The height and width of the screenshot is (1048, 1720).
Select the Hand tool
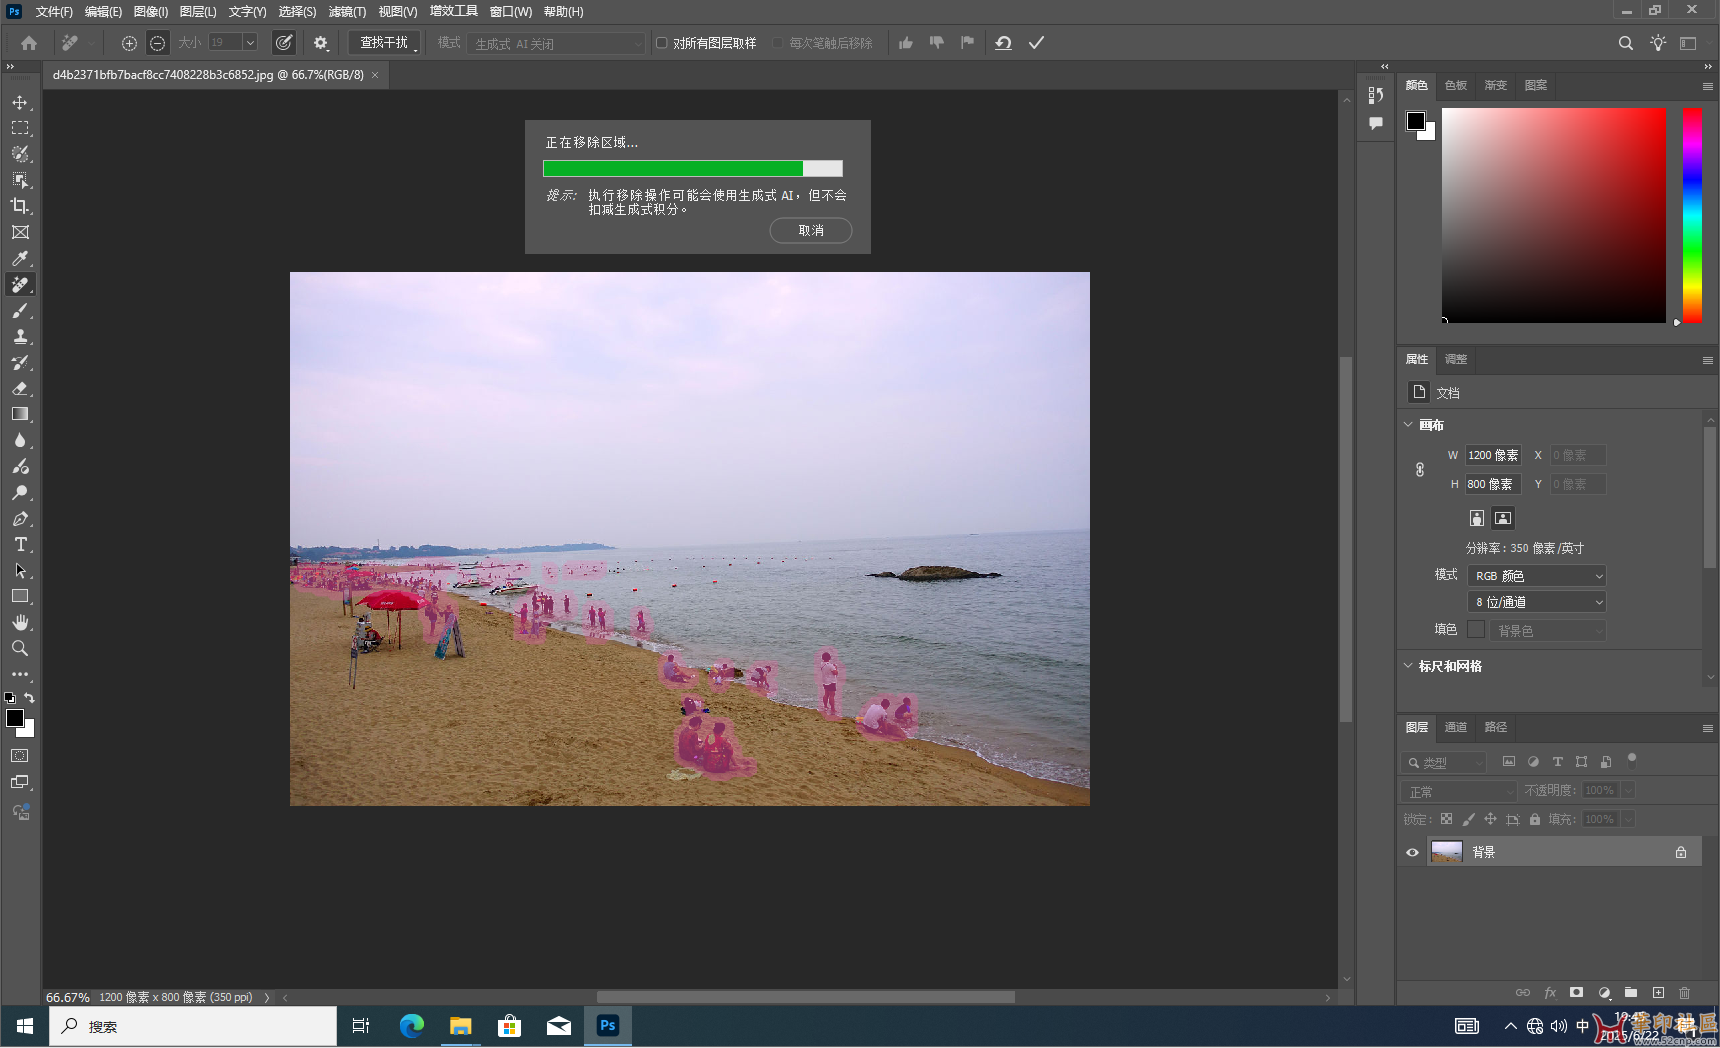(x=20, y=622)
